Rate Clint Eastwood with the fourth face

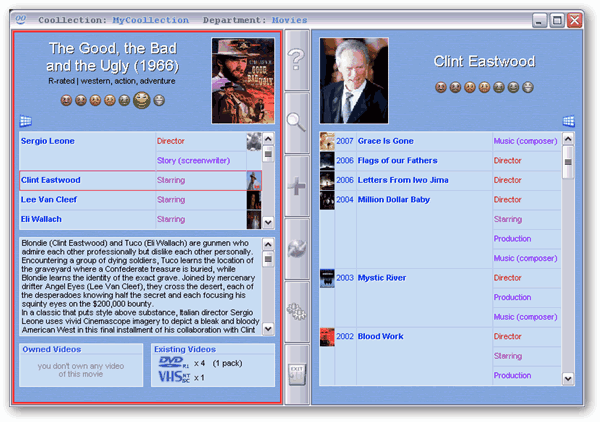(484, 88)
